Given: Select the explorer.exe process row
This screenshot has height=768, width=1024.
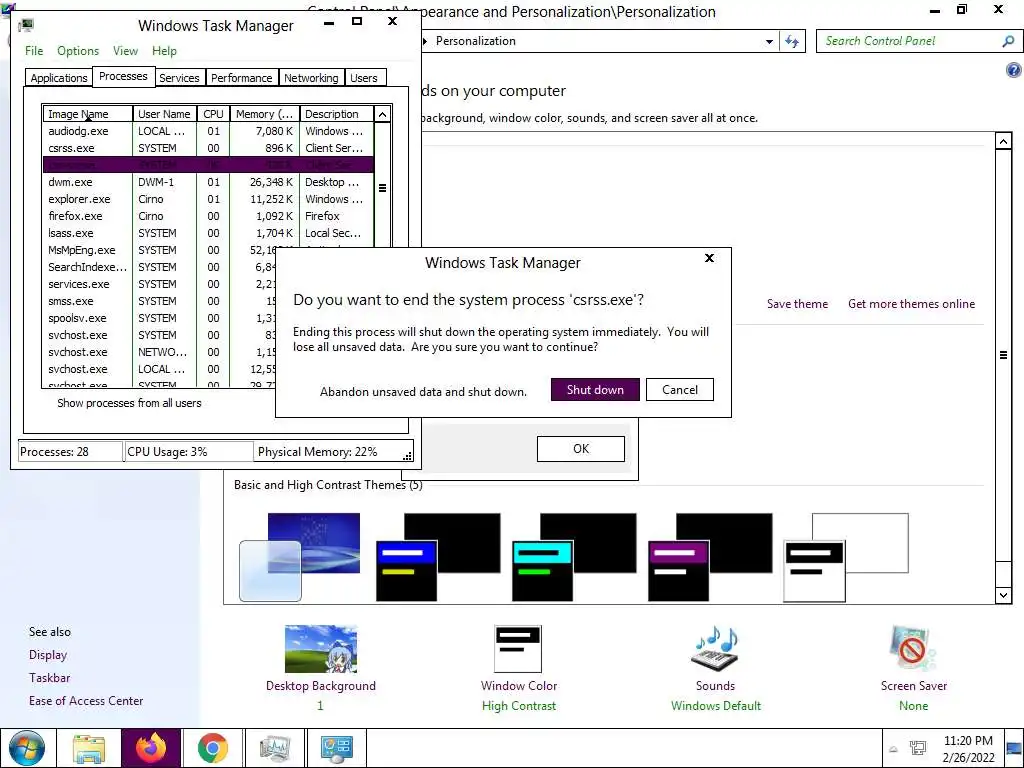Looking at the screenshot, I should [x=208, y=199].
